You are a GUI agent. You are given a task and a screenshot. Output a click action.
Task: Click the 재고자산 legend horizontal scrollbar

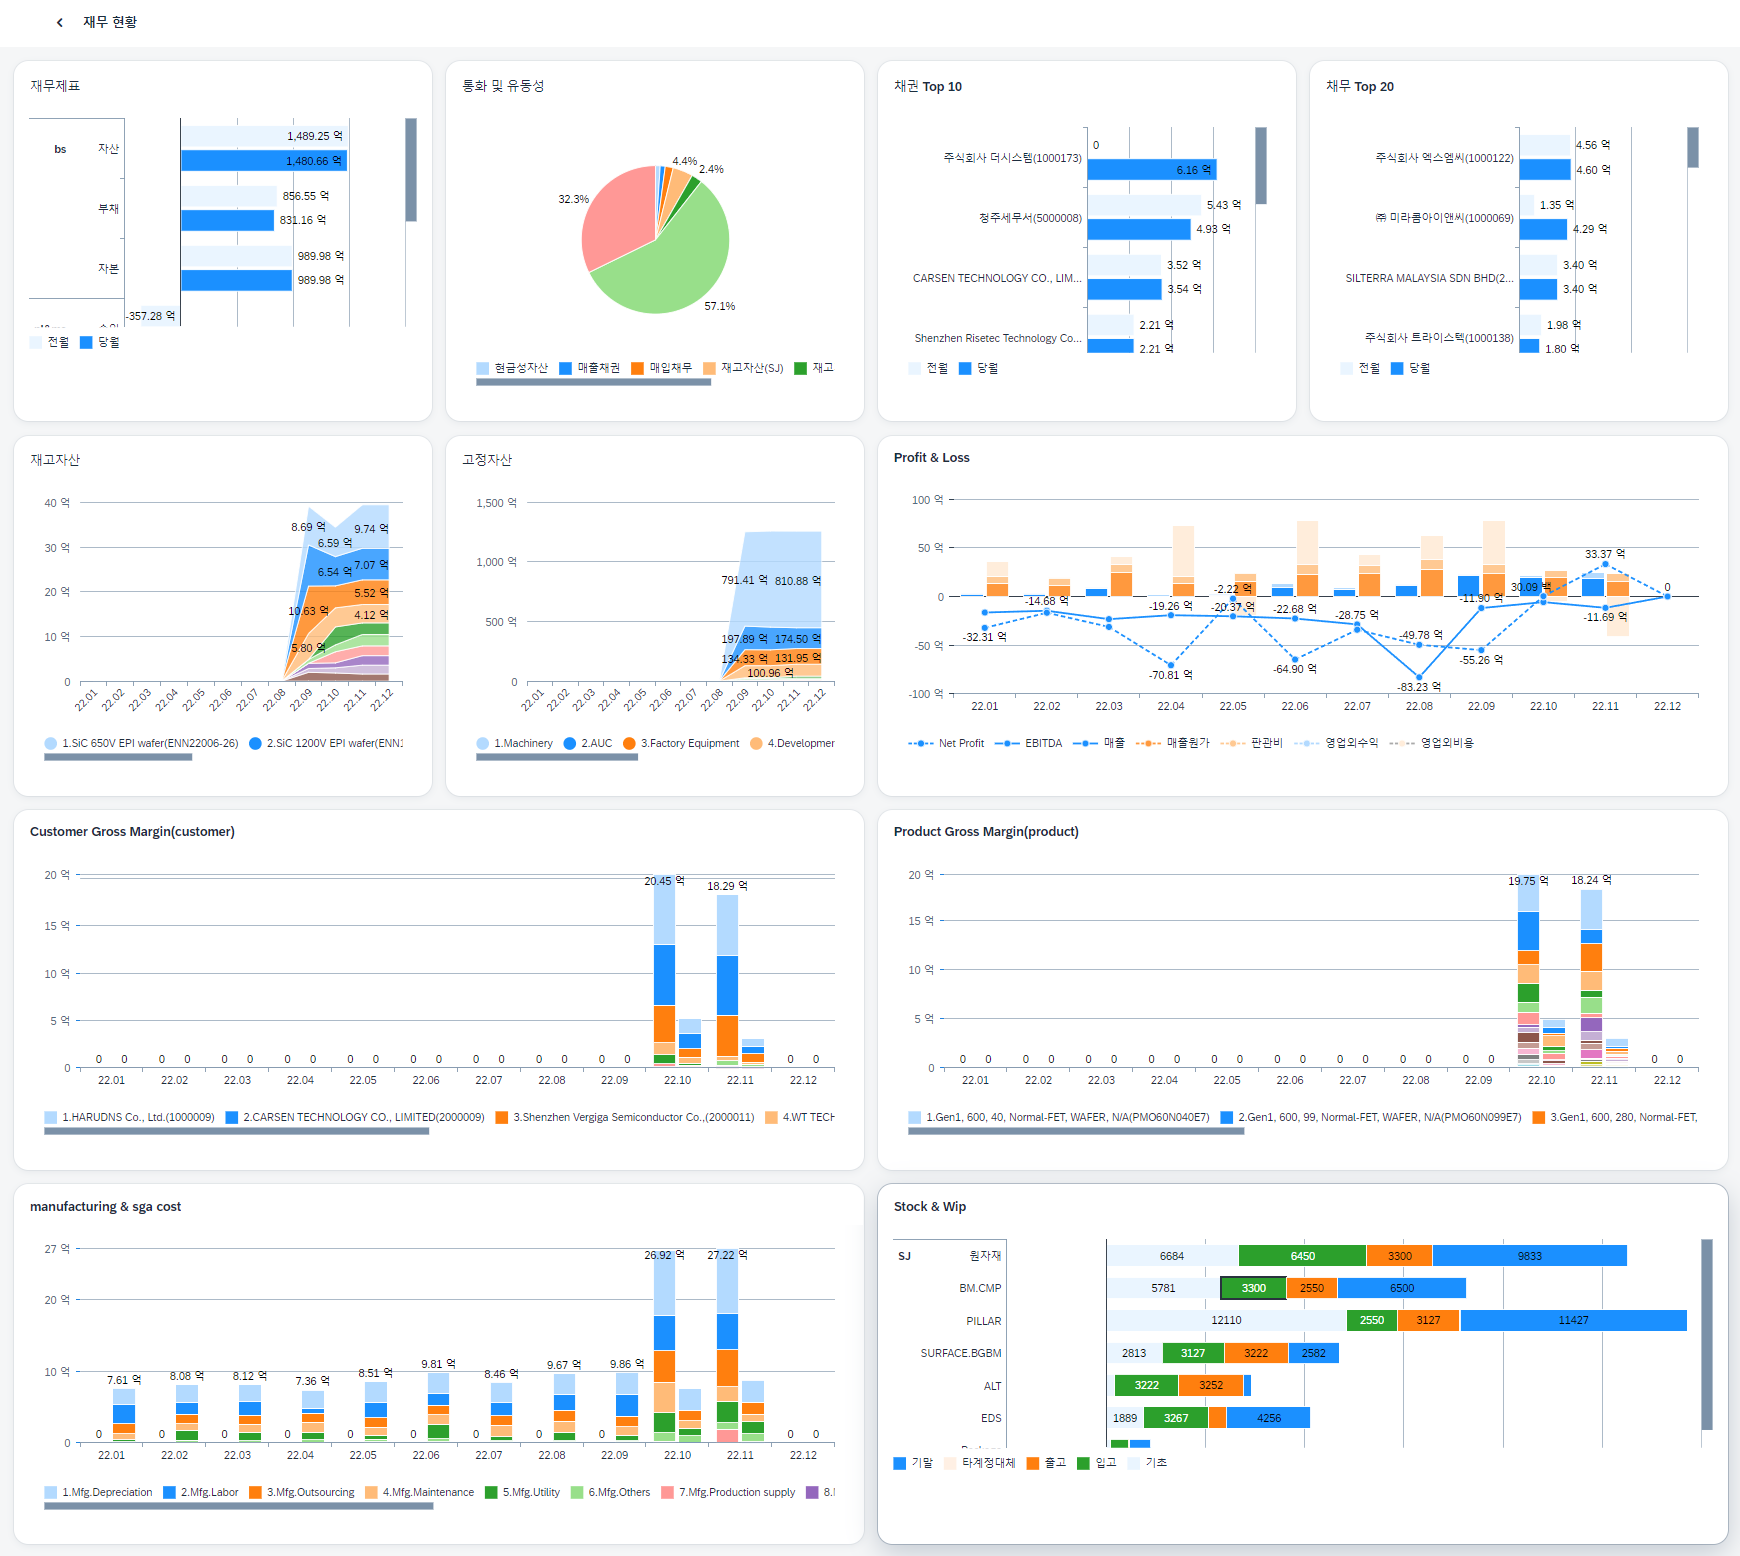point(118,757)
